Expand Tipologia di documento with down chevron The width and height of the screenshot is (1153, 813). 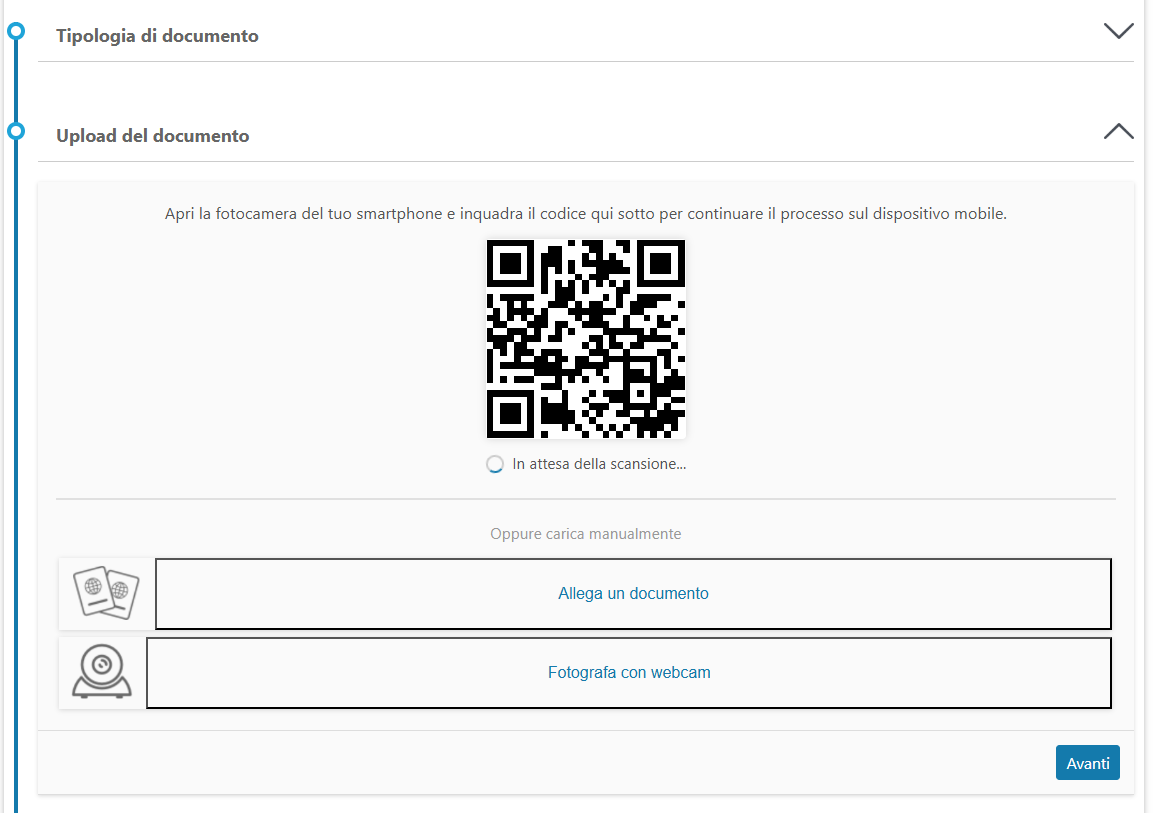click(1118, 31)
